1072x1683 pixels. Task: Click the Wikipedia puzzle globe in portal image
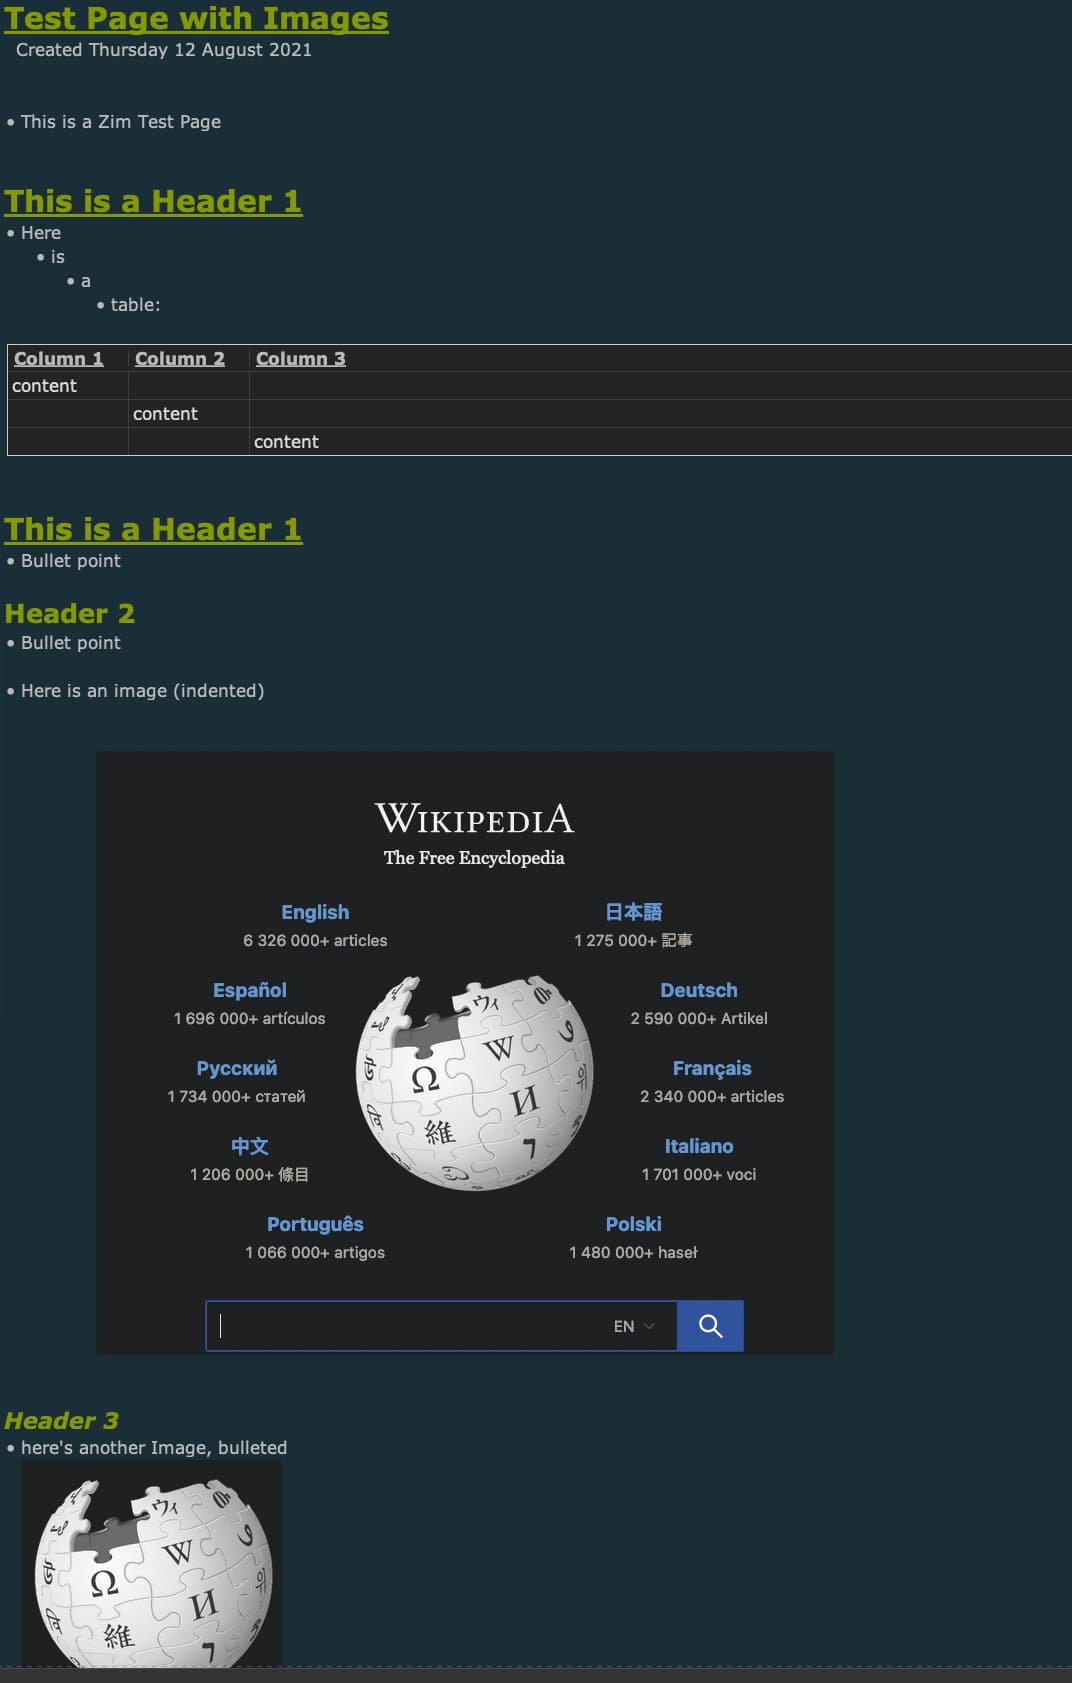coord(475,1083)
